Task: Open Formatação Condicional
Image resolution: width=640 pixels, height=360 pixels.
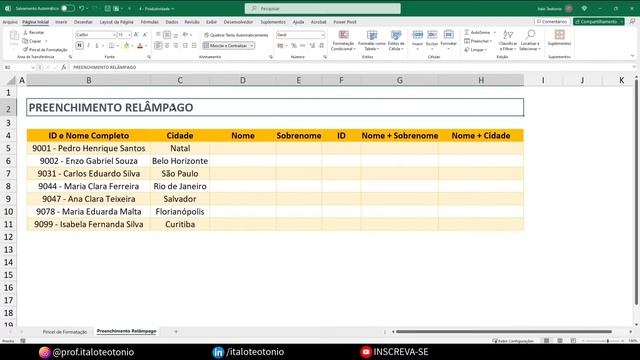Action: click(x=343, y=40)
